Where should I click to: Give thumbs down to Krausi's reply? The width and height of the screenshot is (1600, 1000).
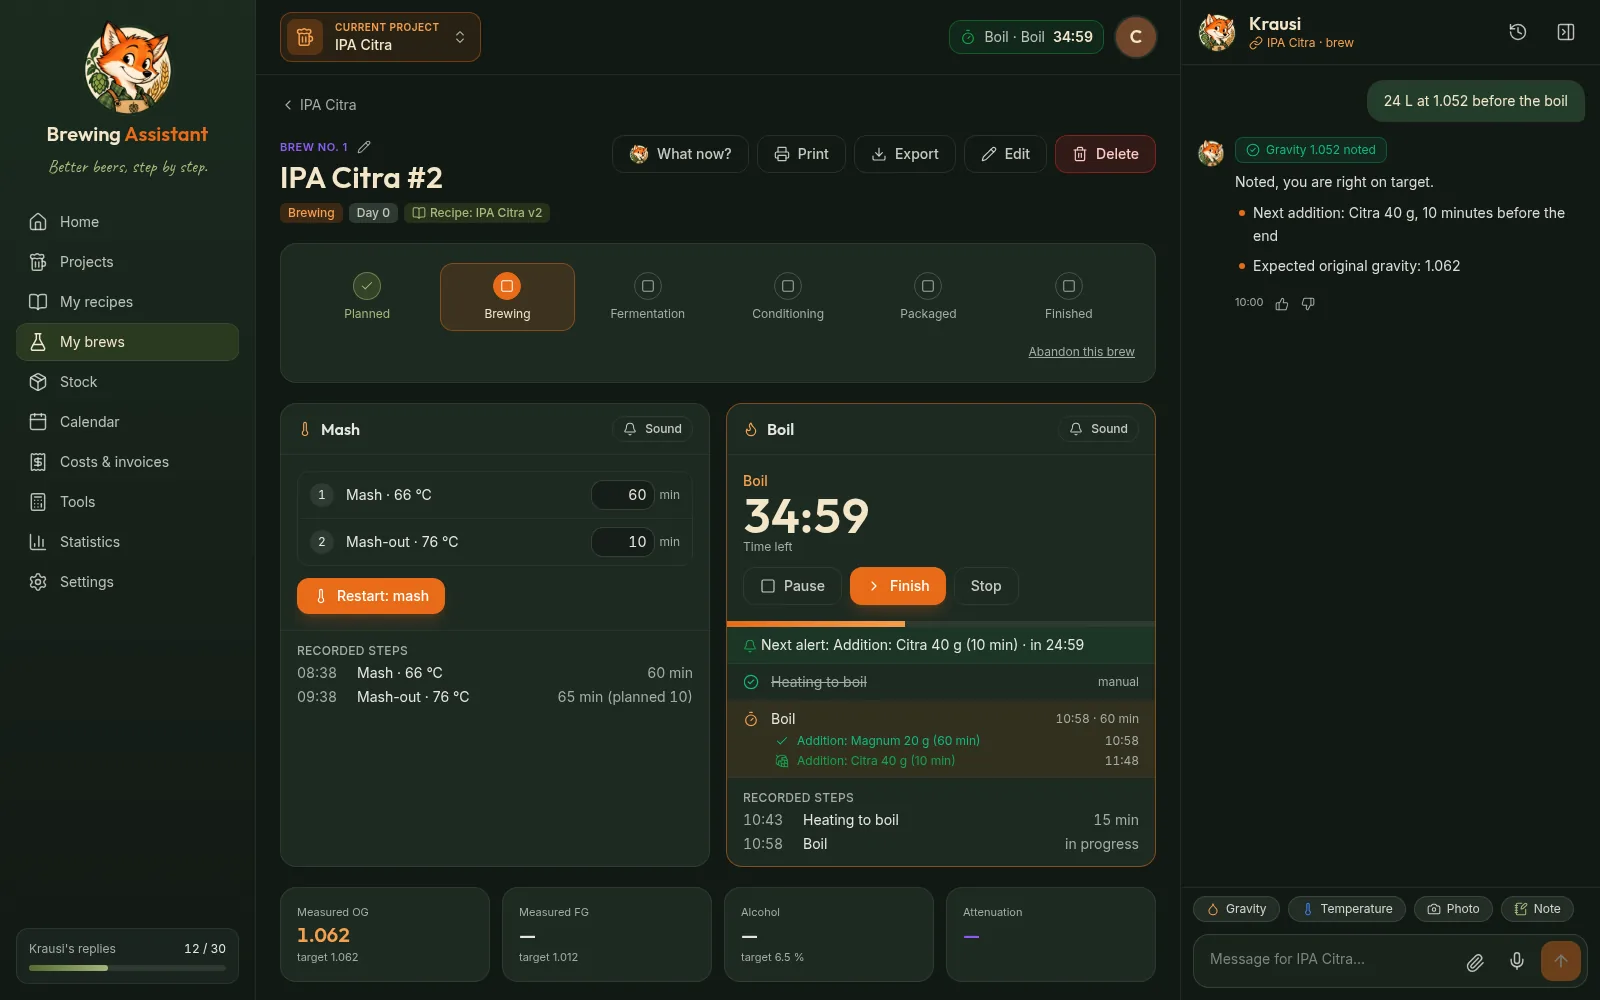1308,304
